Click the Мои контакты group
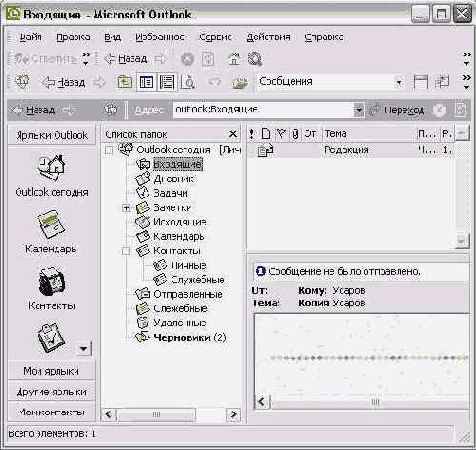476x450 pixels. click(x=52, y=412)
